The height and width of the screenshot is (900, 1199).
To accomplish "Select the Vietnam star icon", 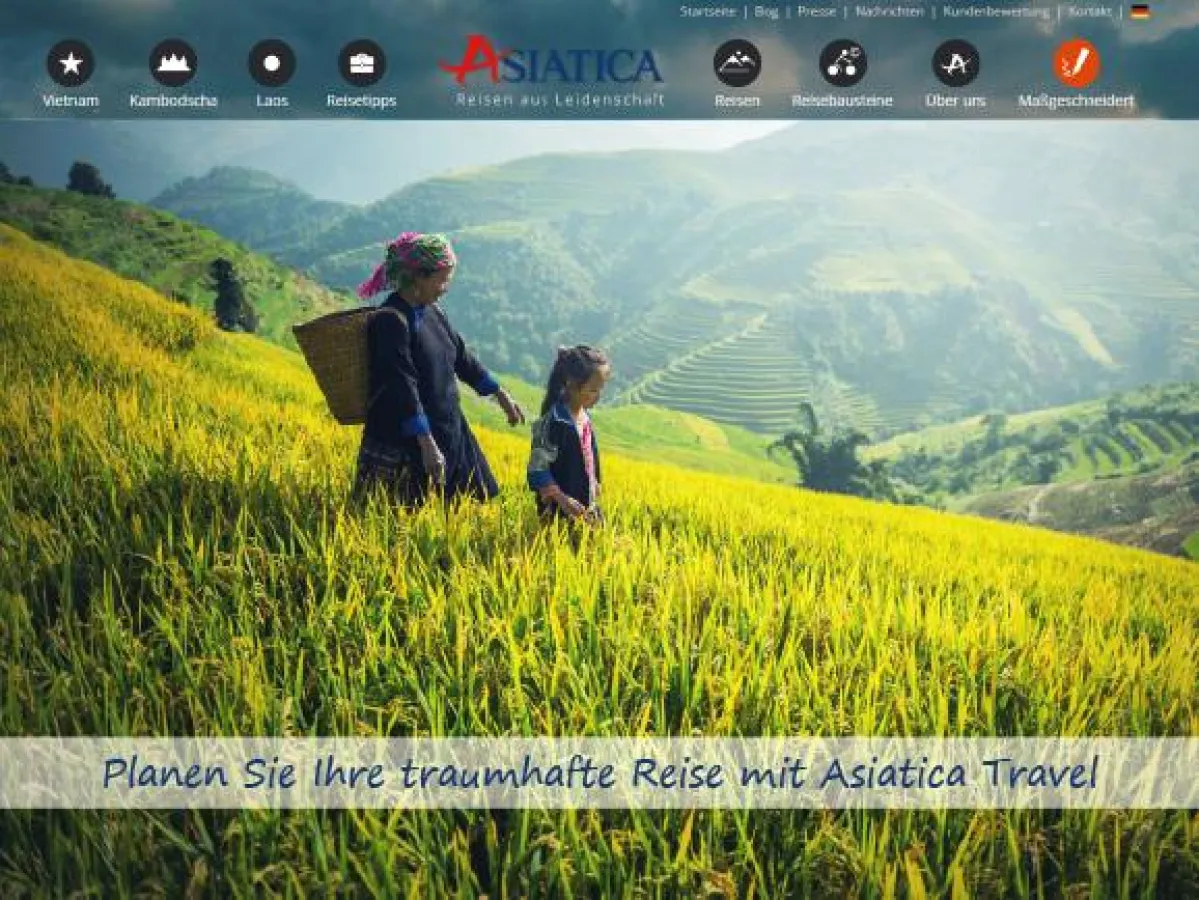I will pyautogui.click(x=70, y=62).
